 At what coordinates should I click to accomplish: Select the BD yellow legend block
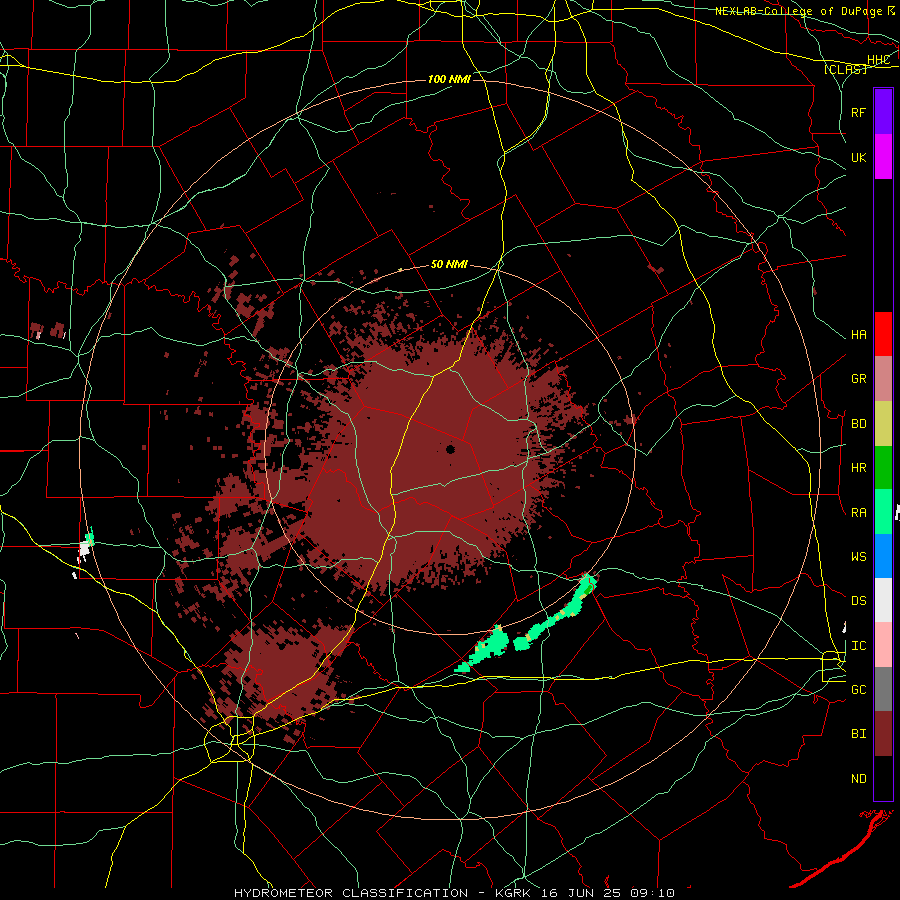pyautogui.click(x=883, y=424)
